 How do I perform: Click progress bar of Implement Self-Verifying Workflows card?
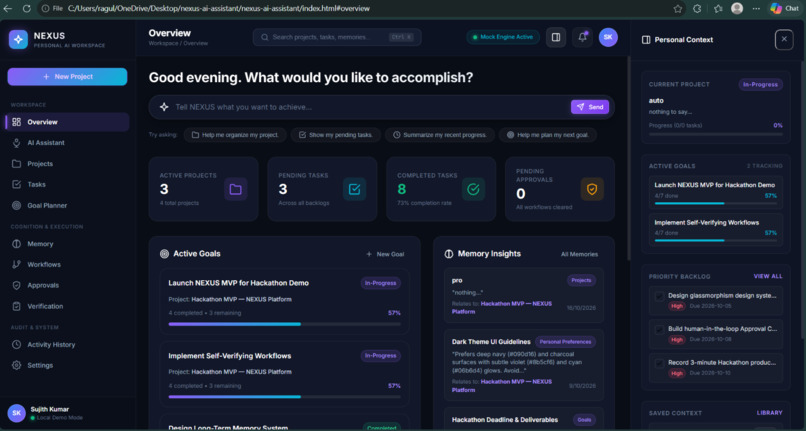(x=284, y=397)
